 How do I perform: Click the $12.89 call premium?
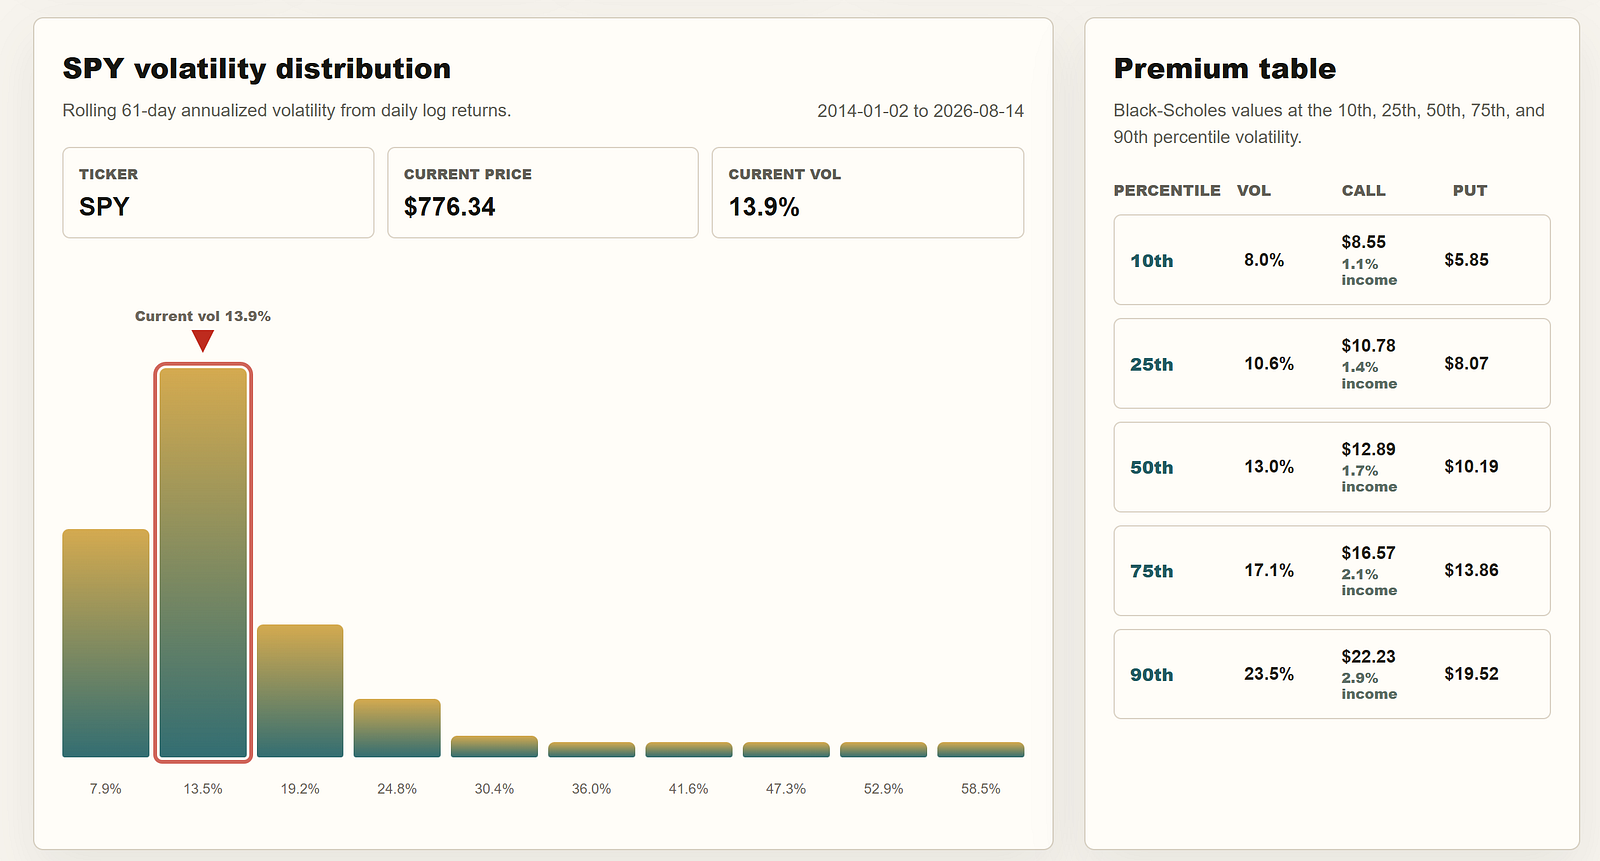[x=1369, y=449]
